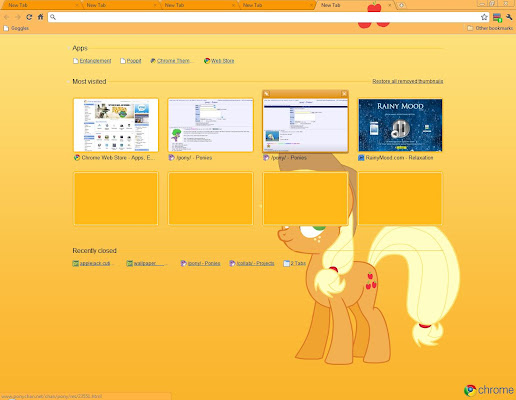Open the Web Store app
516x400 pixels.
click(x=219, y=61)
